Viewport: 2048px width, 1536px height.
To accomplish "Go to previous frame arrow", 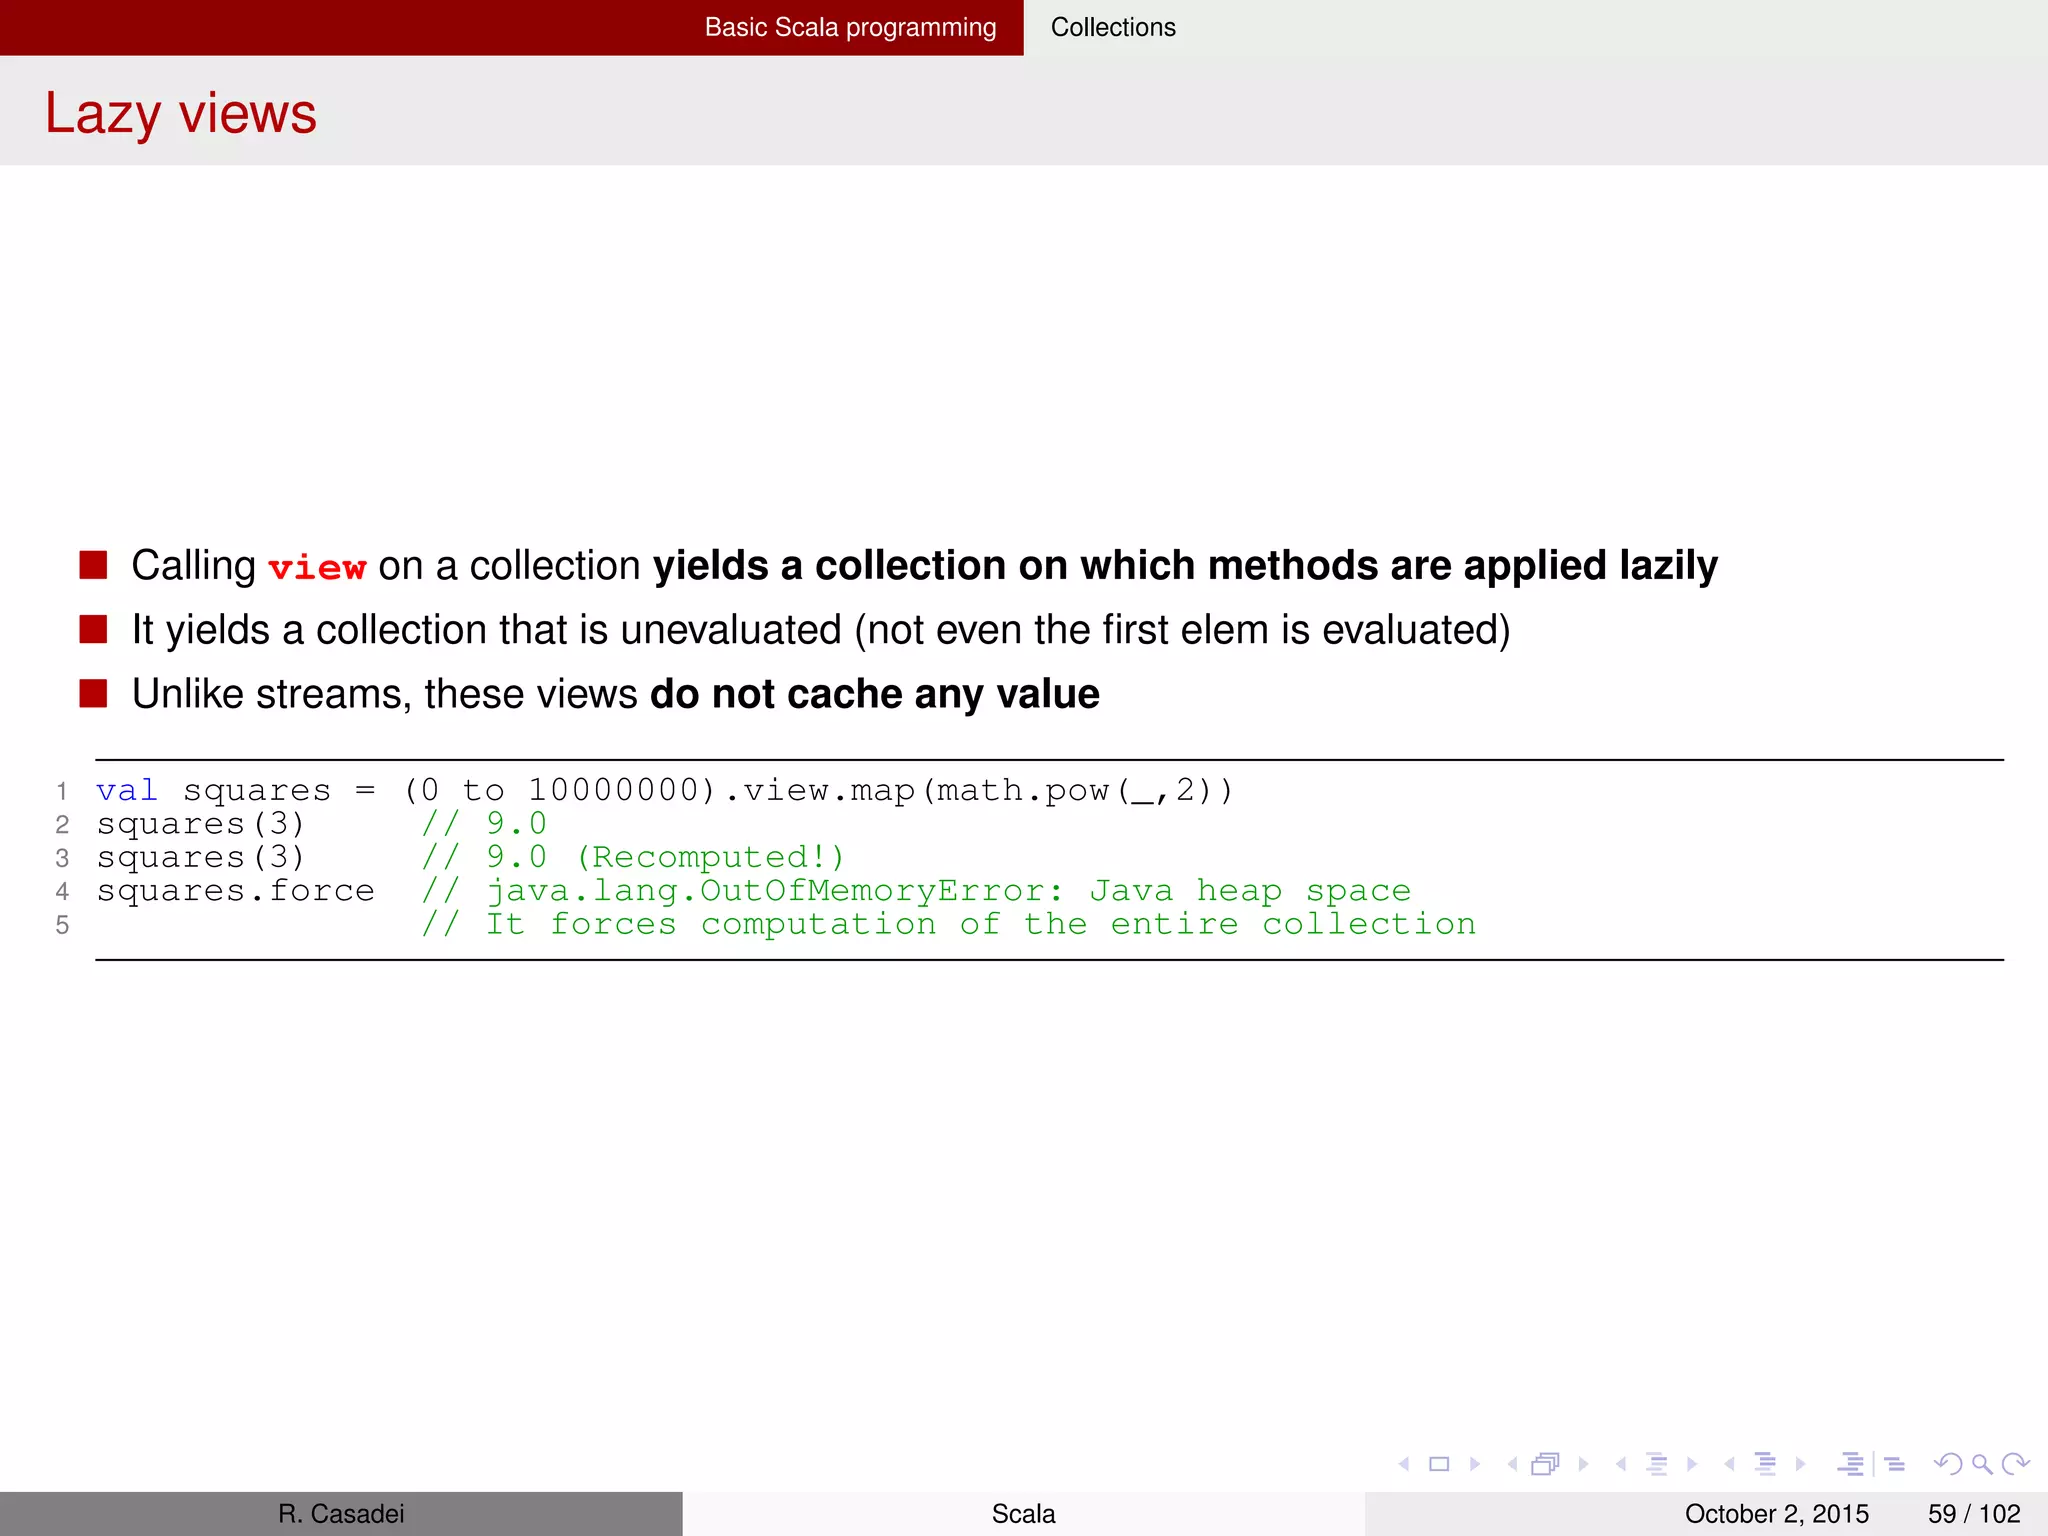I will coord(1512,1464).
